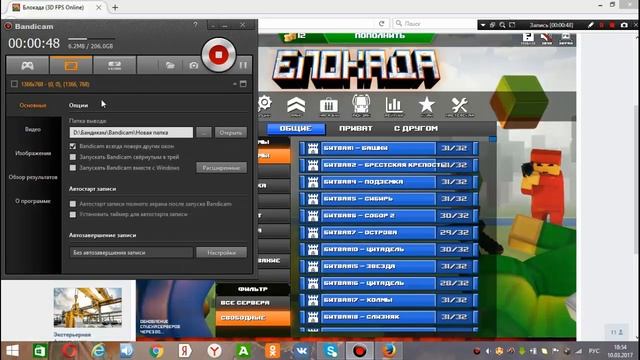Select Bandicam screen recording mode rectangle icon
Image resolution: width=640 pixels, height=360 pixels.
(71, 65)
